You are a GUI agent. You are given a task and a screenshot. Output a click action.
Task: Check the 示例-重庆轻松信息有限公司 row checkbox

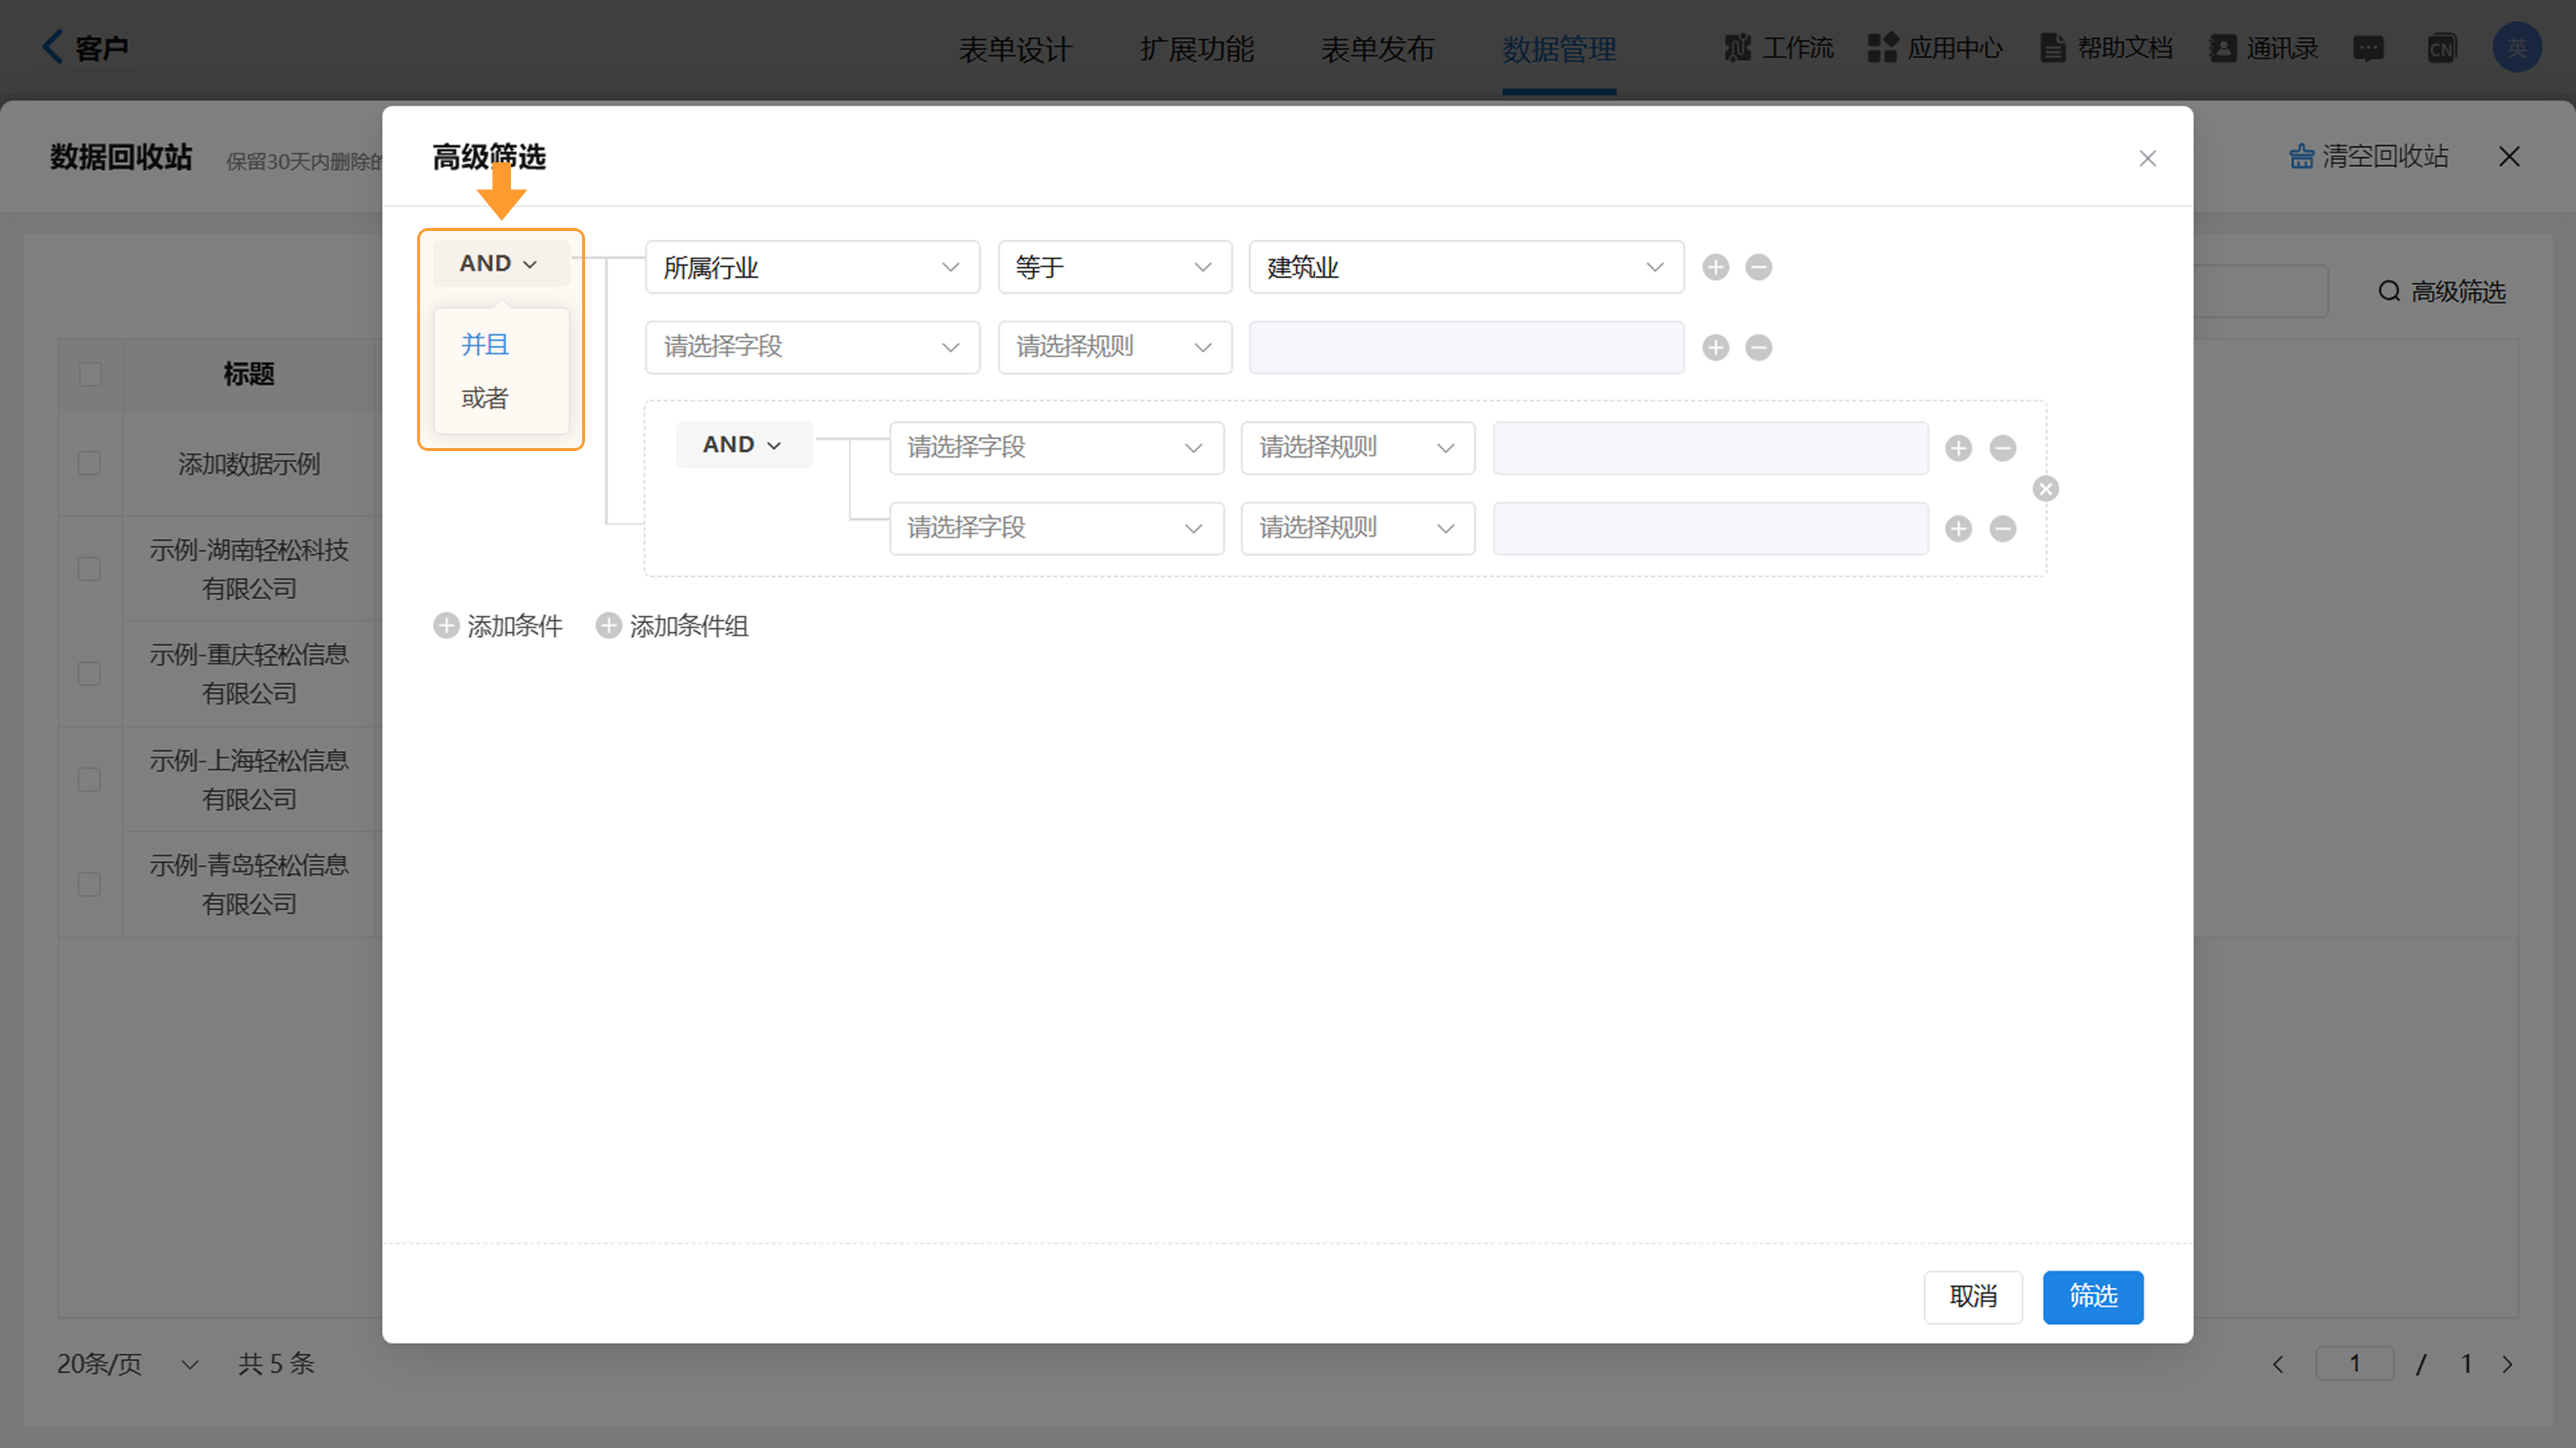(90, 674)
